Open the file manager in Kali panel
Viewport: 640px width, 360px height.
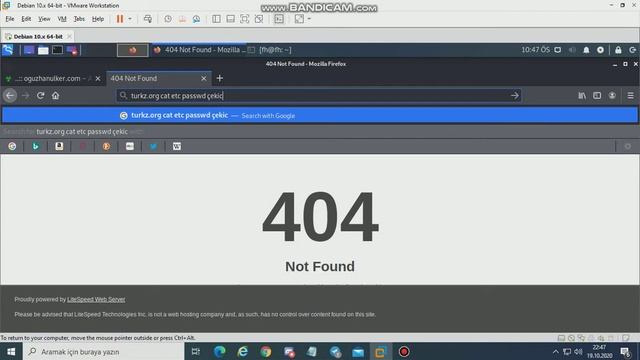[43, 50]
